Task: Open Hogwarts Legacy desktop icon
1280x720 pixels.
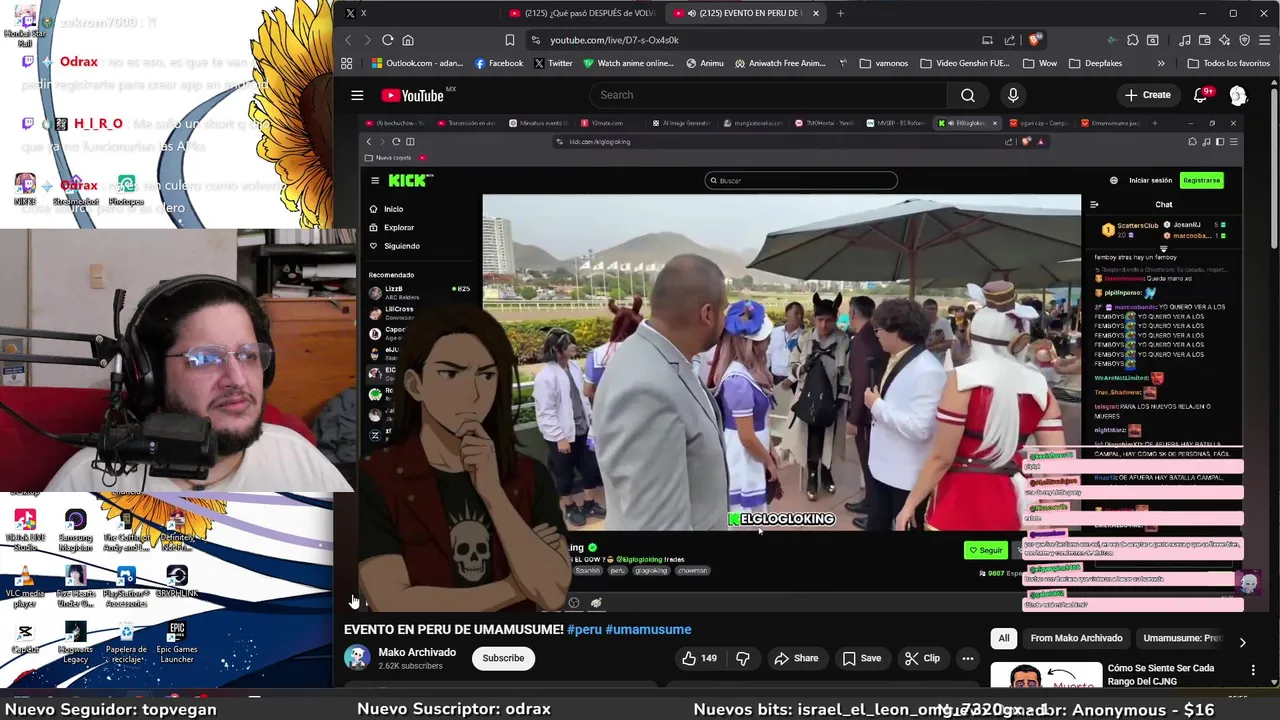Action: (x=75, y=643)
